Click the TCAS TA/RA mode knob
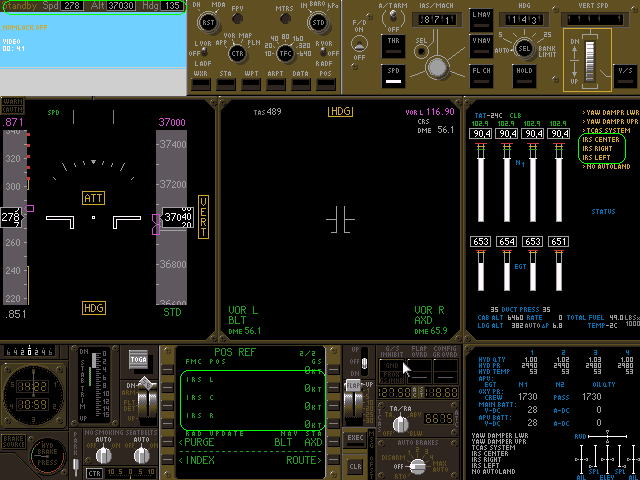Image resolution: width=640 pixels, height=480 pixels. [x=400, y=424]
